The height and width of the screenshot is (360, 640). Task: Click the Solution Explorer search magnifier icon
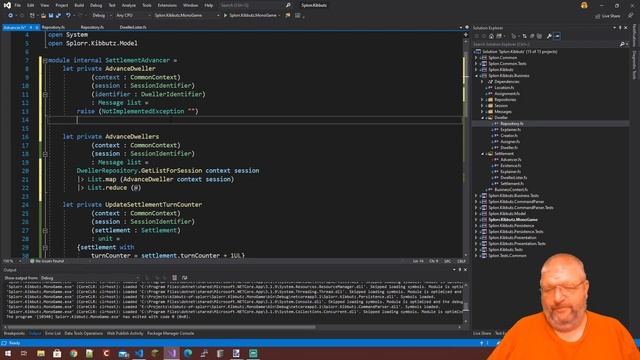point(622,44)
